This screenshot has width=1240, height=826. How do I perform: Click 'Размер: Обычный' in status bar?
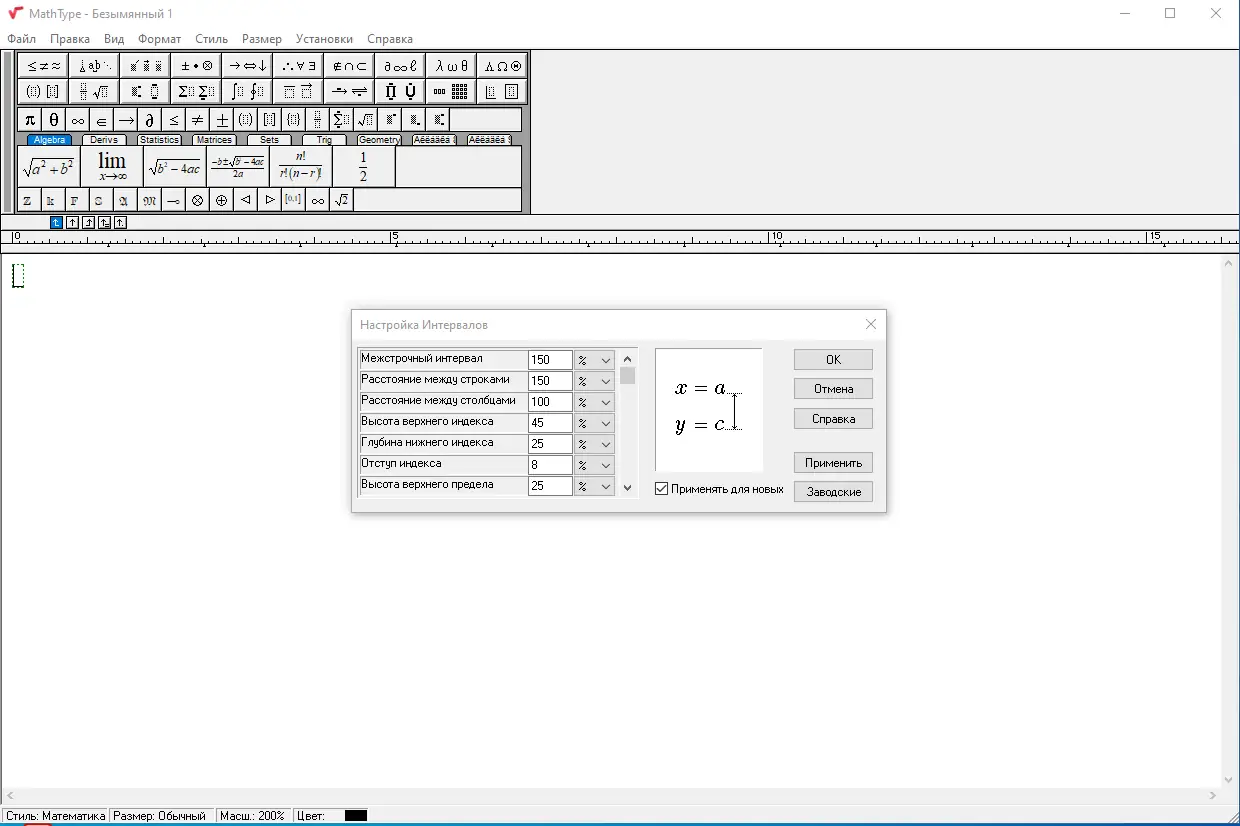160,816
